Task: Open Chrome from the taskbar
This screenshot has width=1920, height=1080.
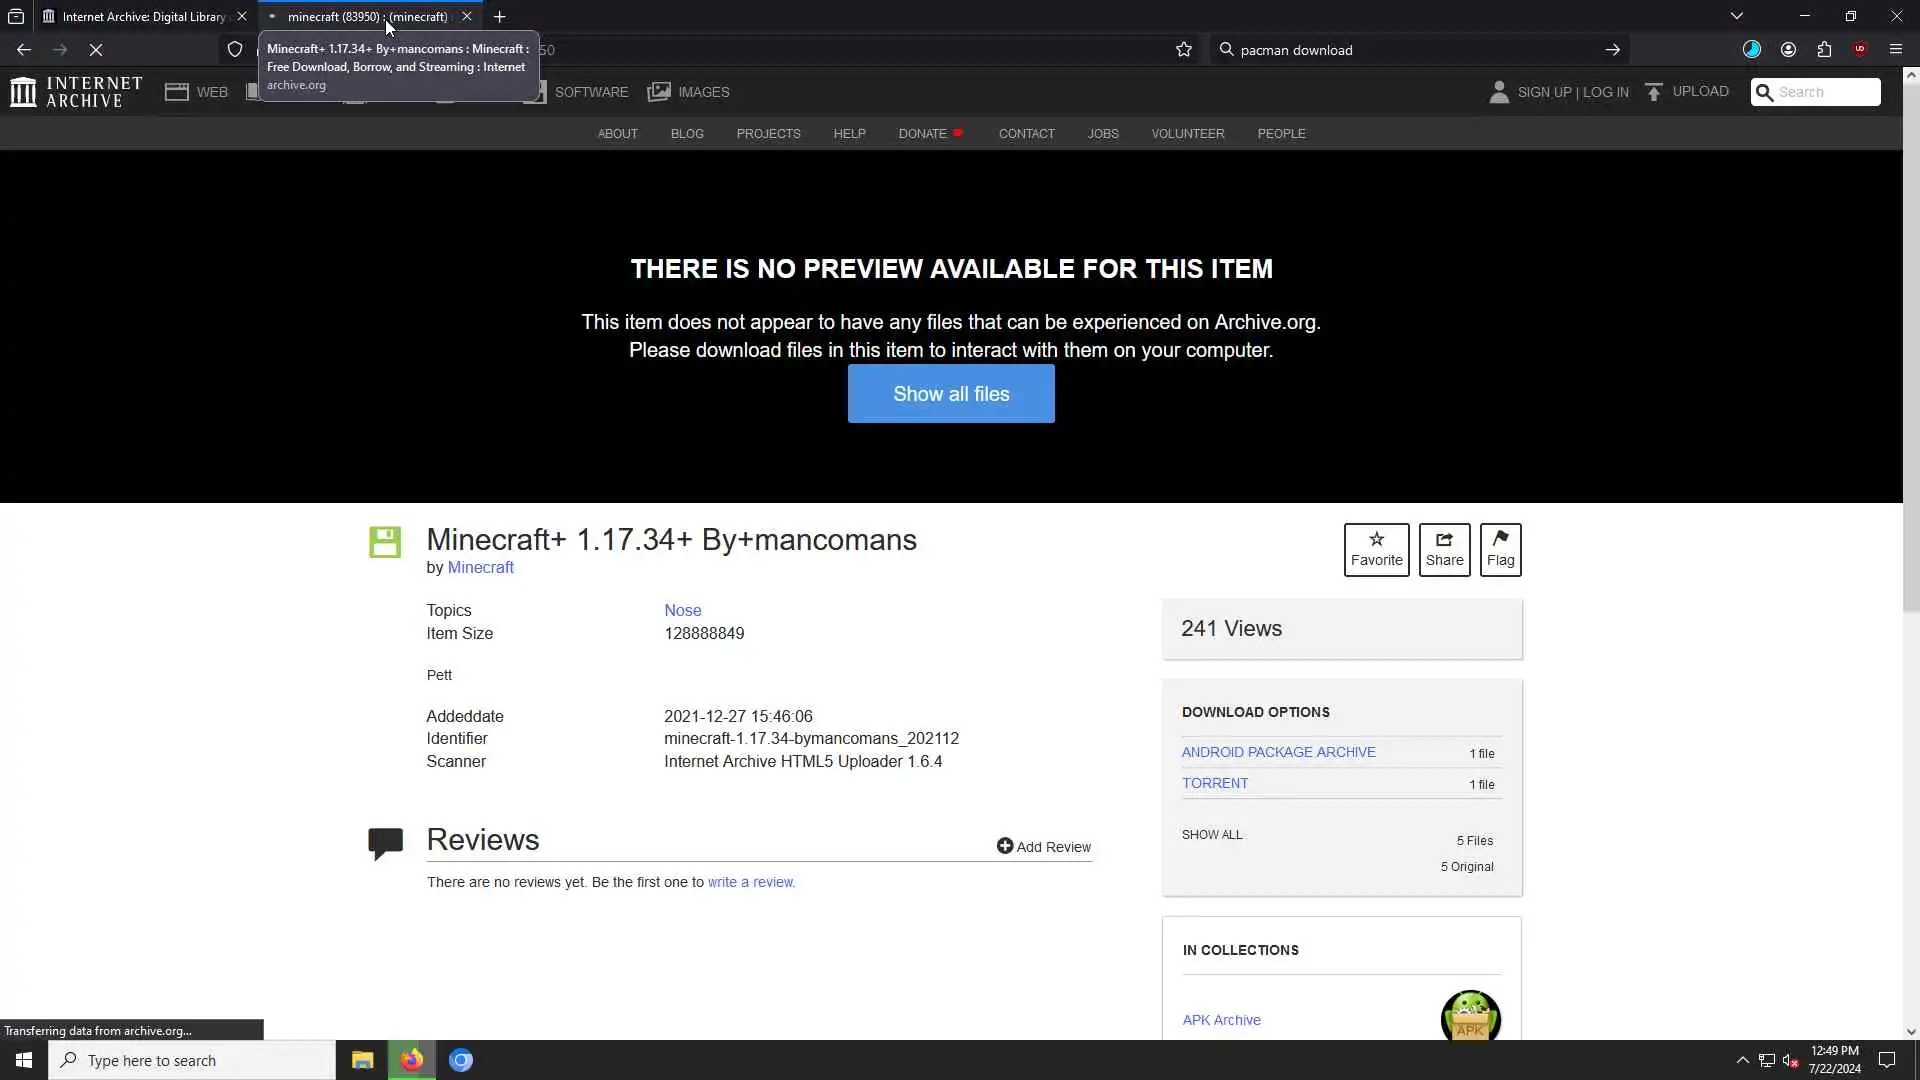Action: pos(460,1060)
